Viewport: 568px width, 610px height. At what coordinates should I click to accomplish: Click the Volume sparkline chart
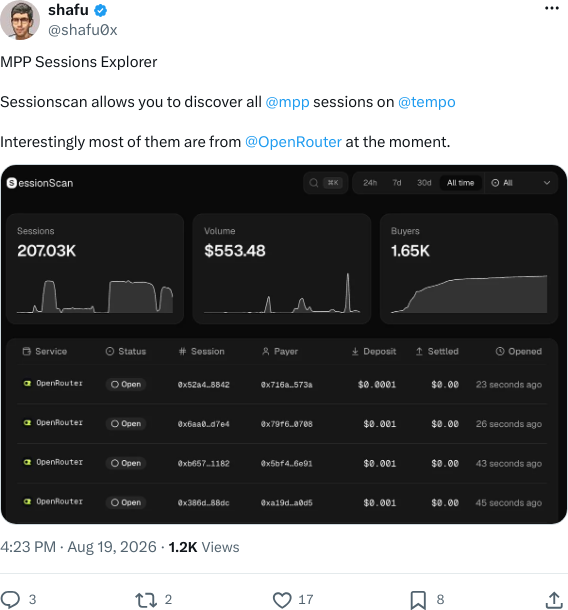click(282, 293)
